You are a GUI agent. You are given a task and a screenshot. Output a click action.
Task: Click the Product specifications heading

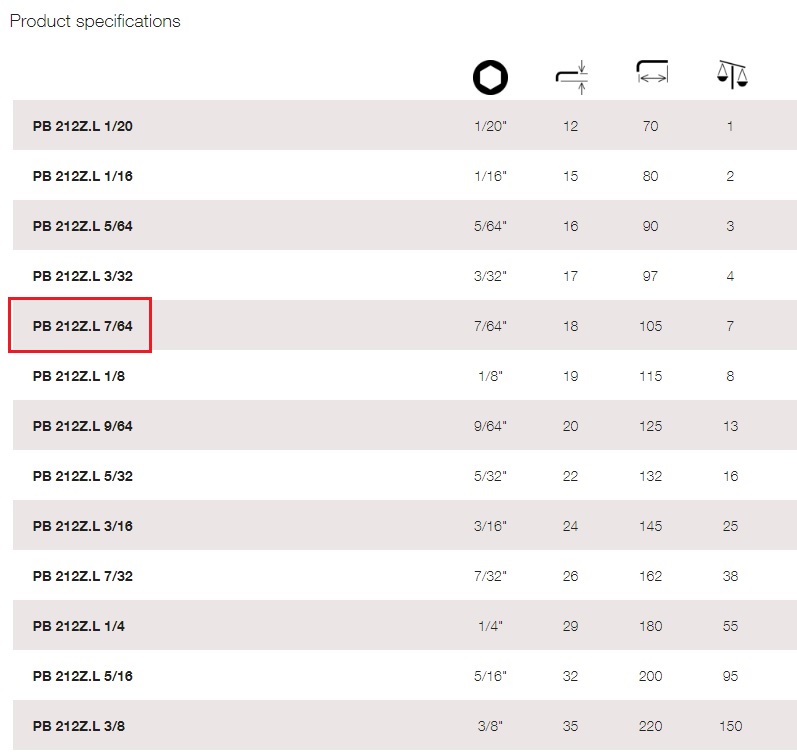(95, 21)
